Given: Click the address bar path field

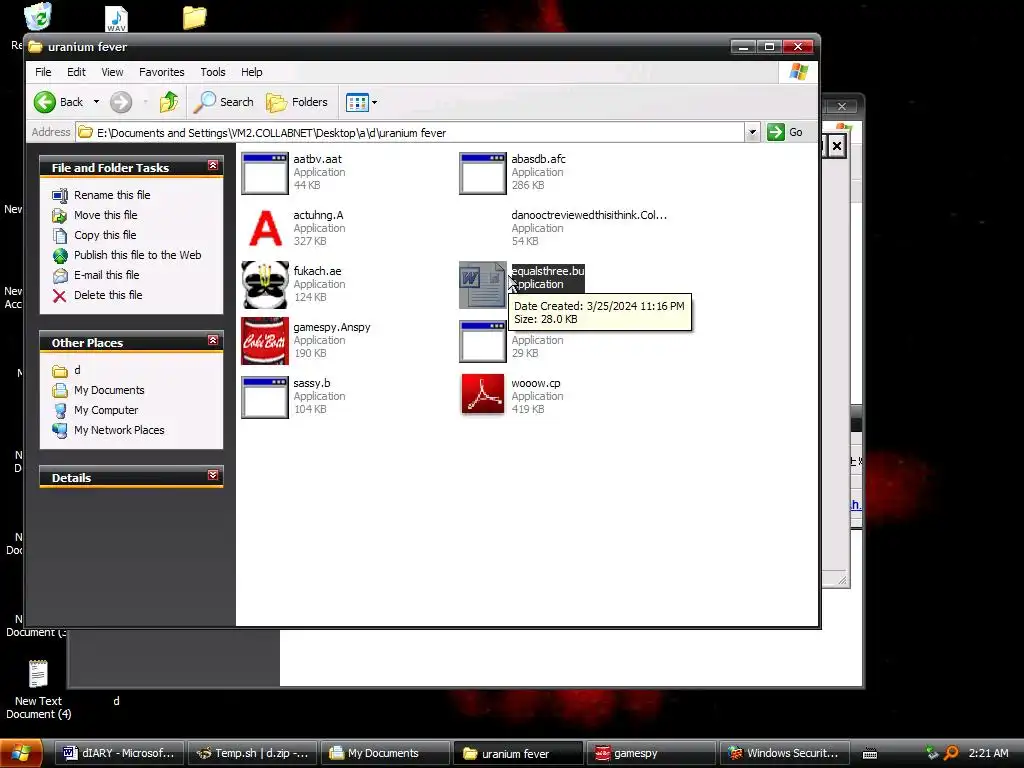Looking at the screenshot, I should click(410, 133).
